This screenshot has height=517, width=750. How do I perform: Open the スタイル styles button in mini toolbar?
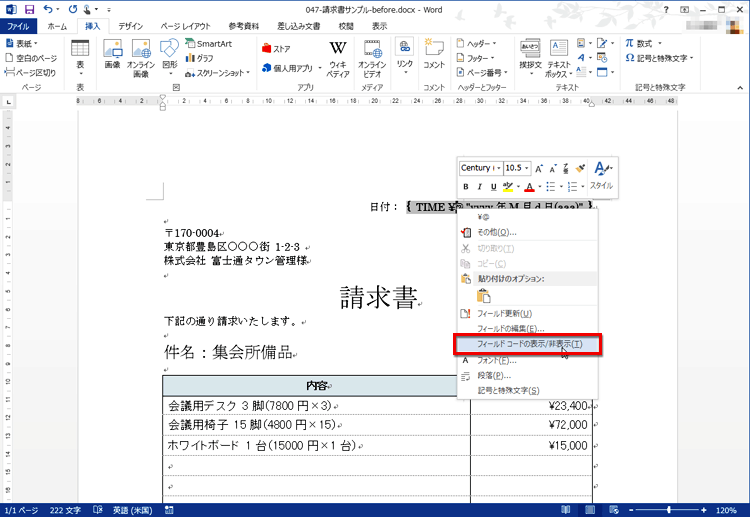pyautogui.click(x=602, y=176)
